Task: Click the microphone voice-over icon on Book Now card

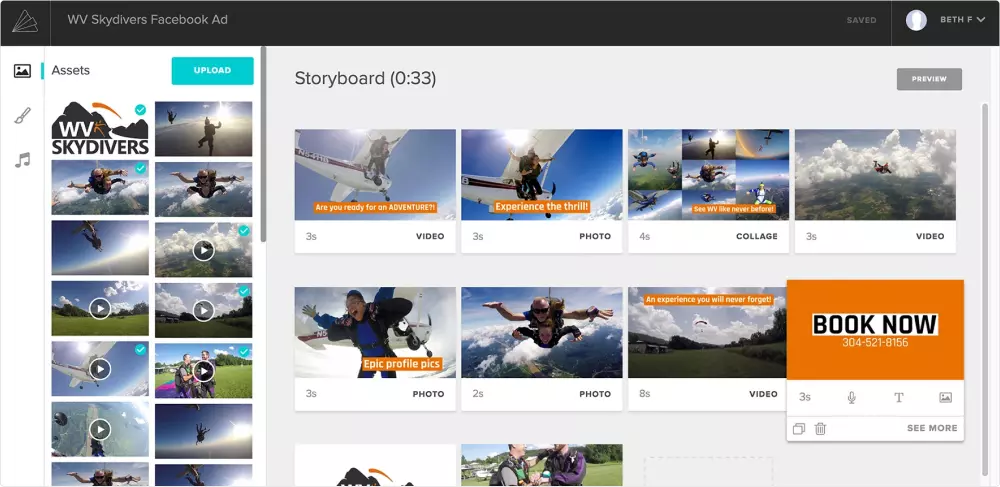Action: [x=851, y=397]
